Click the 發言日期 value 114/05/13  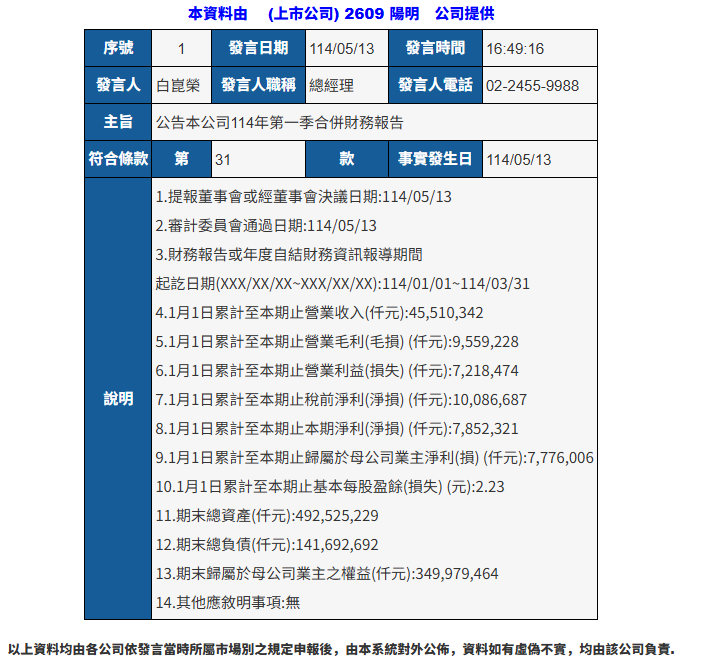342,49
